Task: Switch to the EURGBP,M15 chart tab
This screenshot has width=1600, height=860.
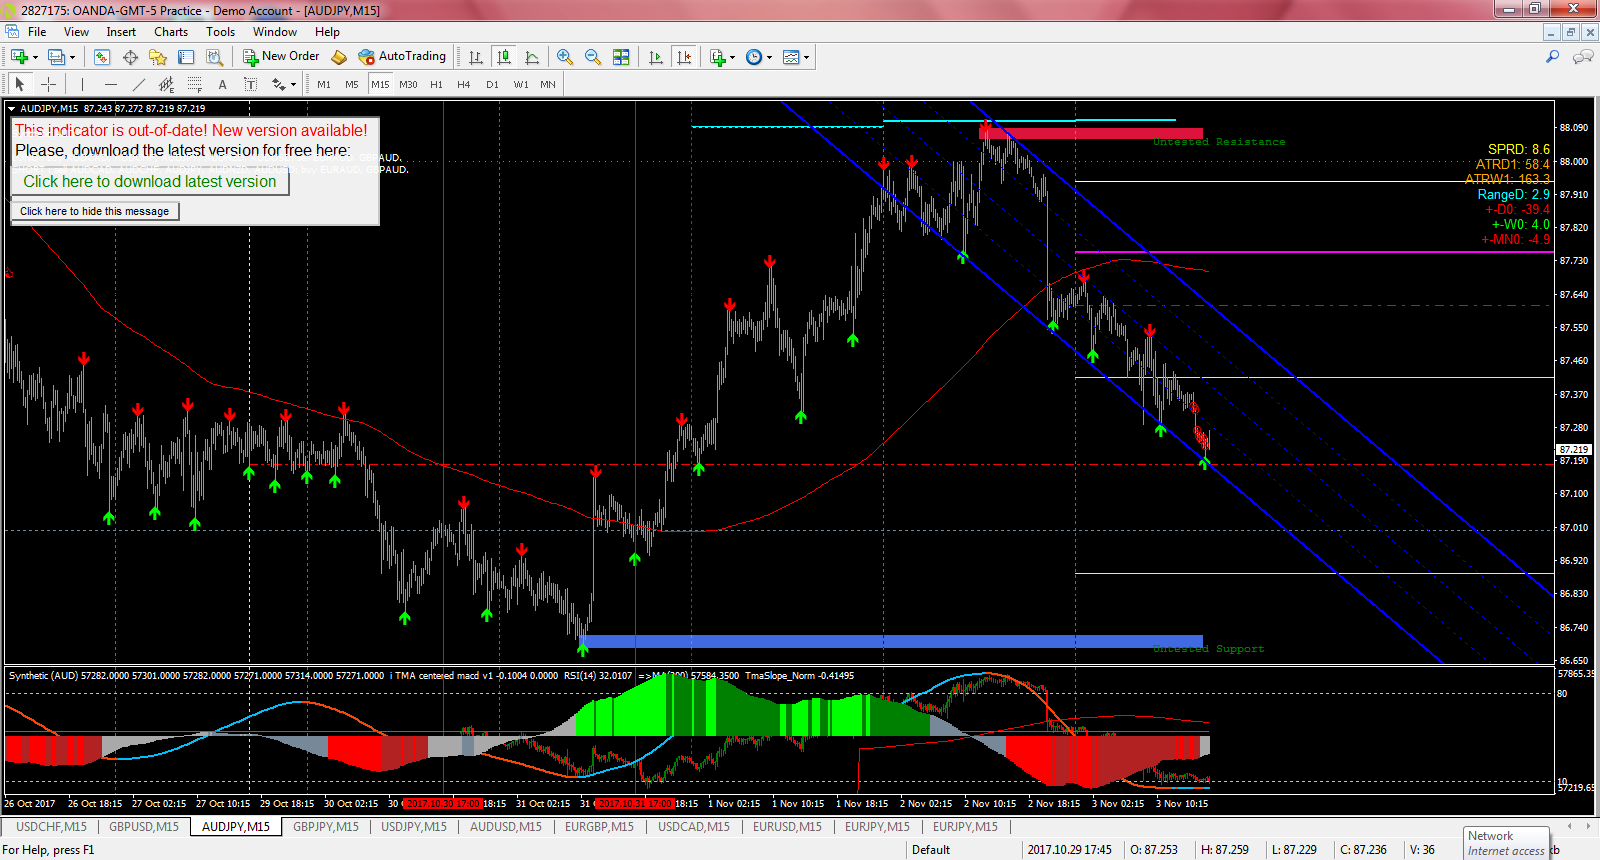Action: coord(599,827)
